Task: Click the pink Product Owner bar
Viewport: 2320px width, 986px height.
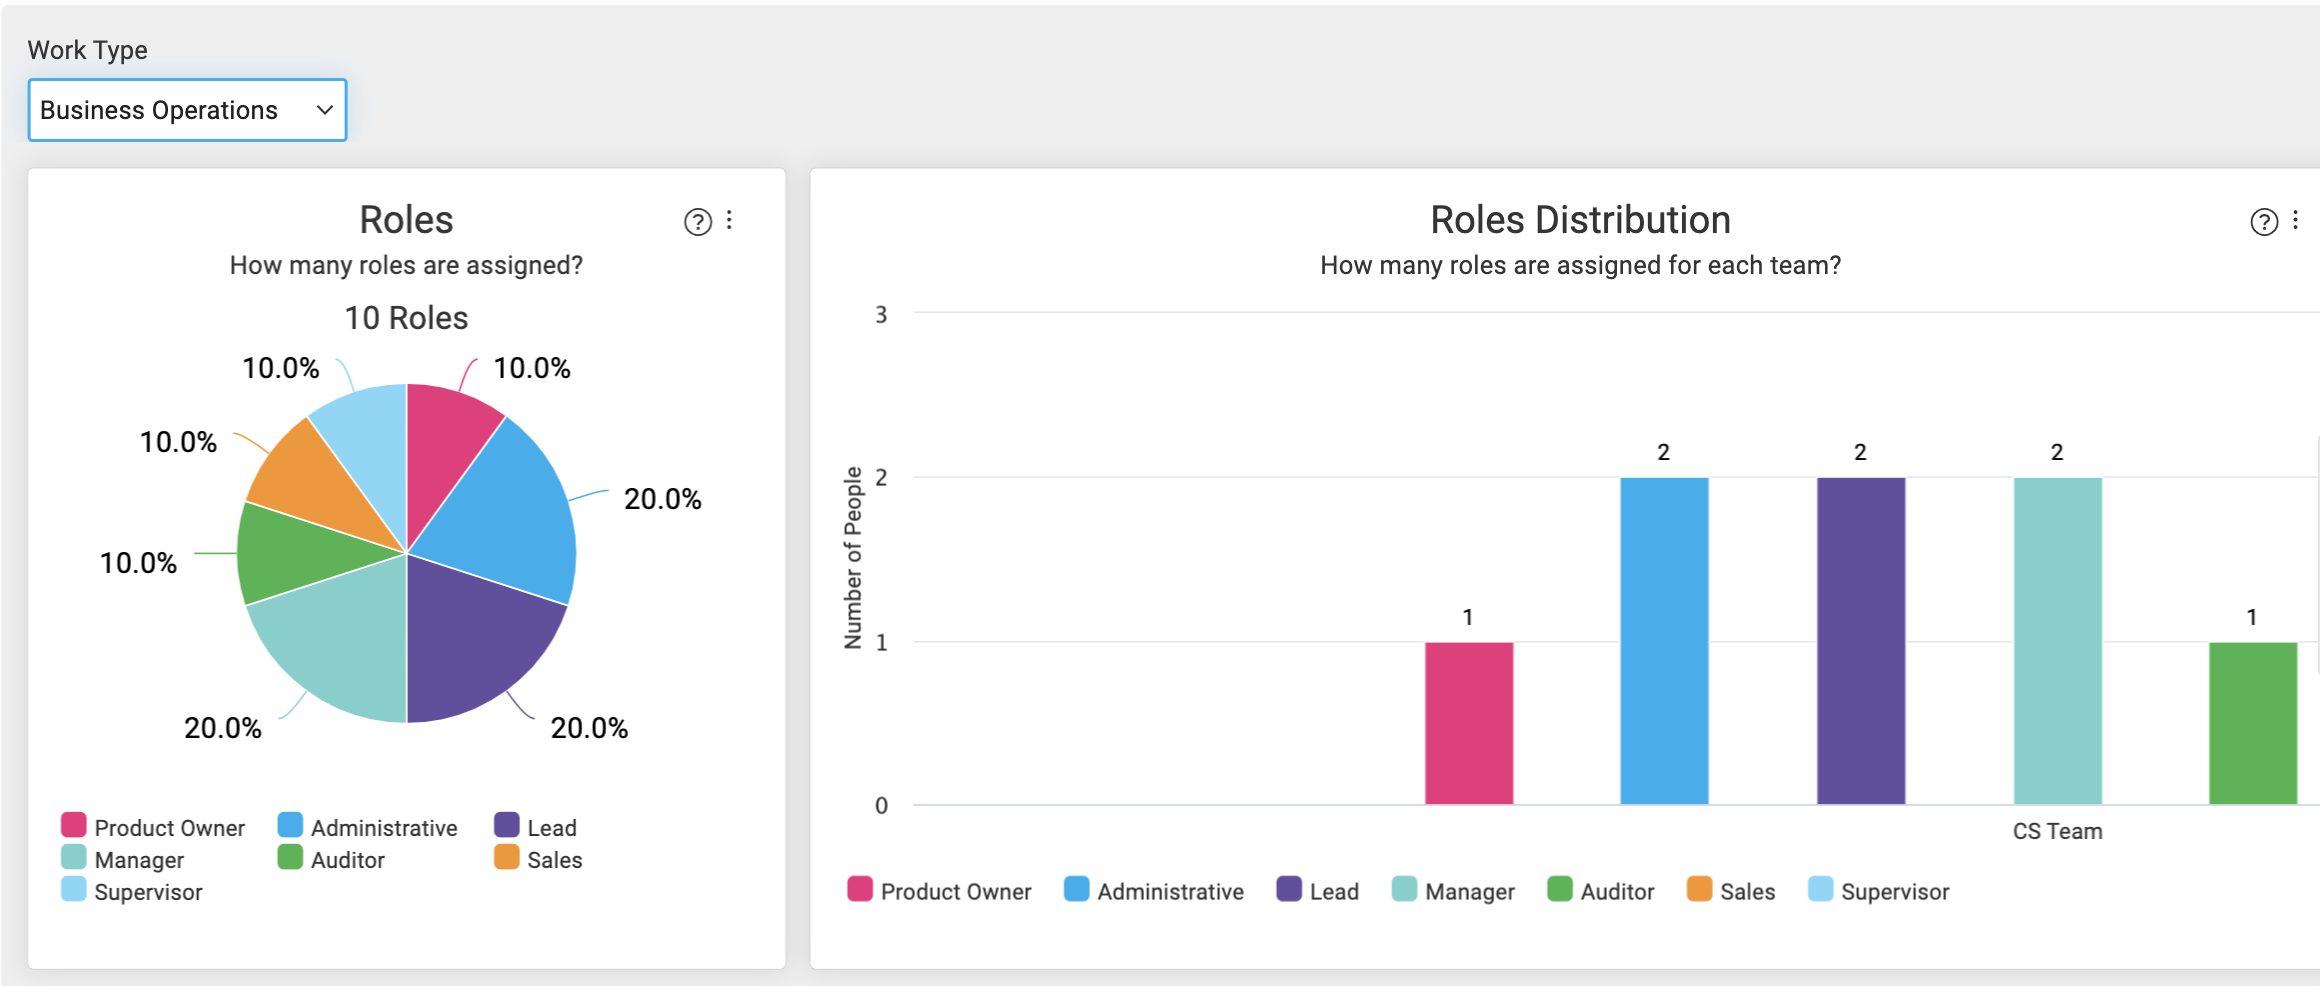Action: click(x=1469, y=723)
